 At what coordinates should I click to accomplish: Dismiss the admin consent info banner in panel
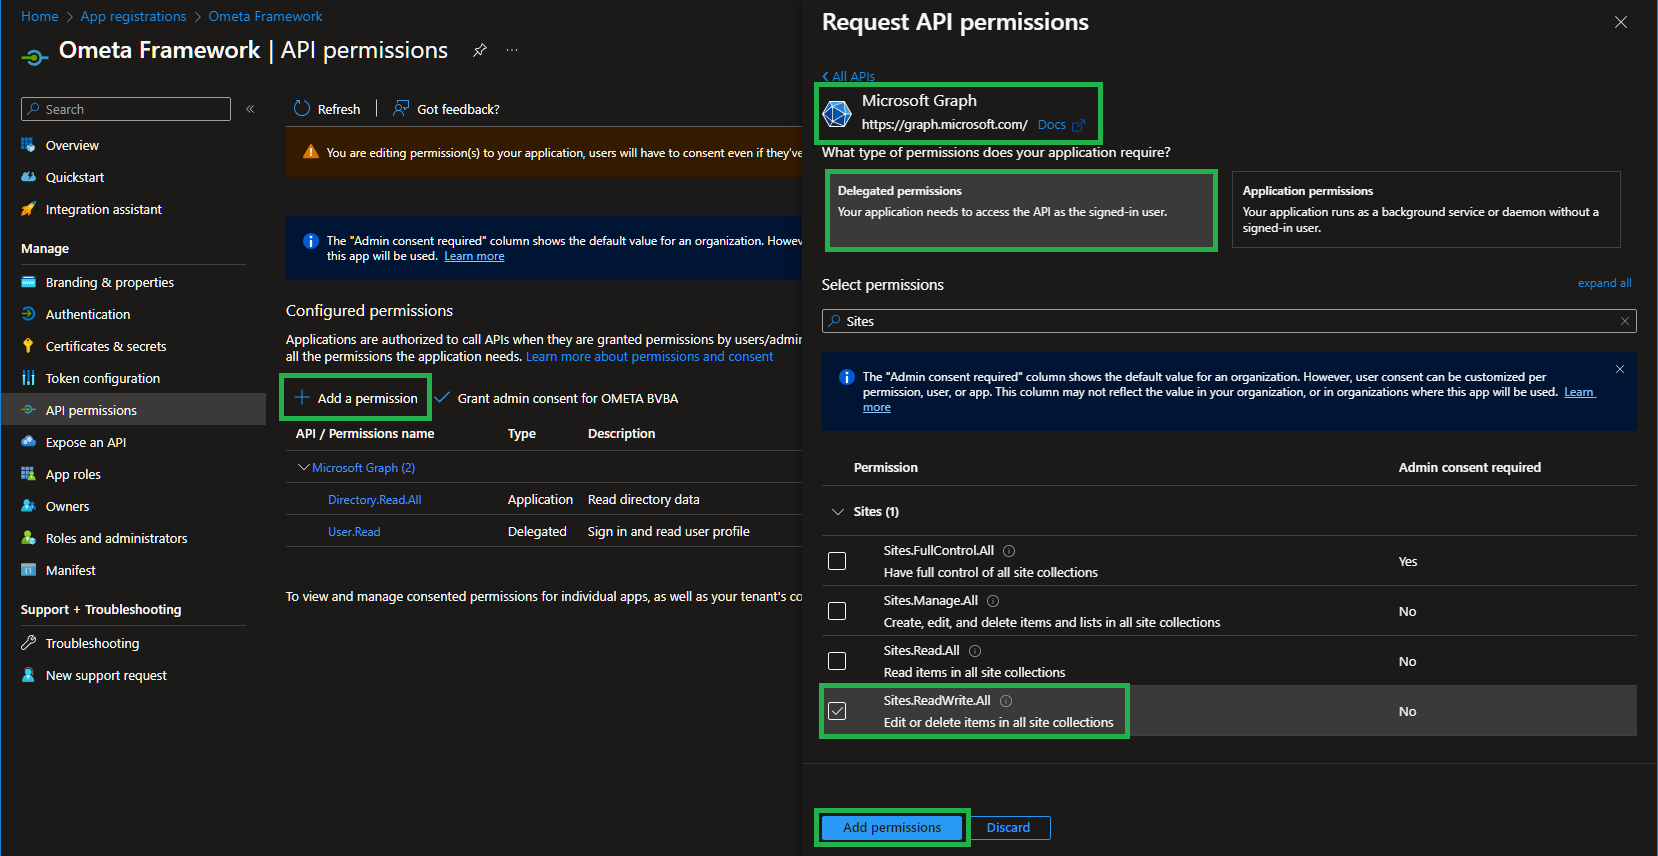tap(1620, 369)
